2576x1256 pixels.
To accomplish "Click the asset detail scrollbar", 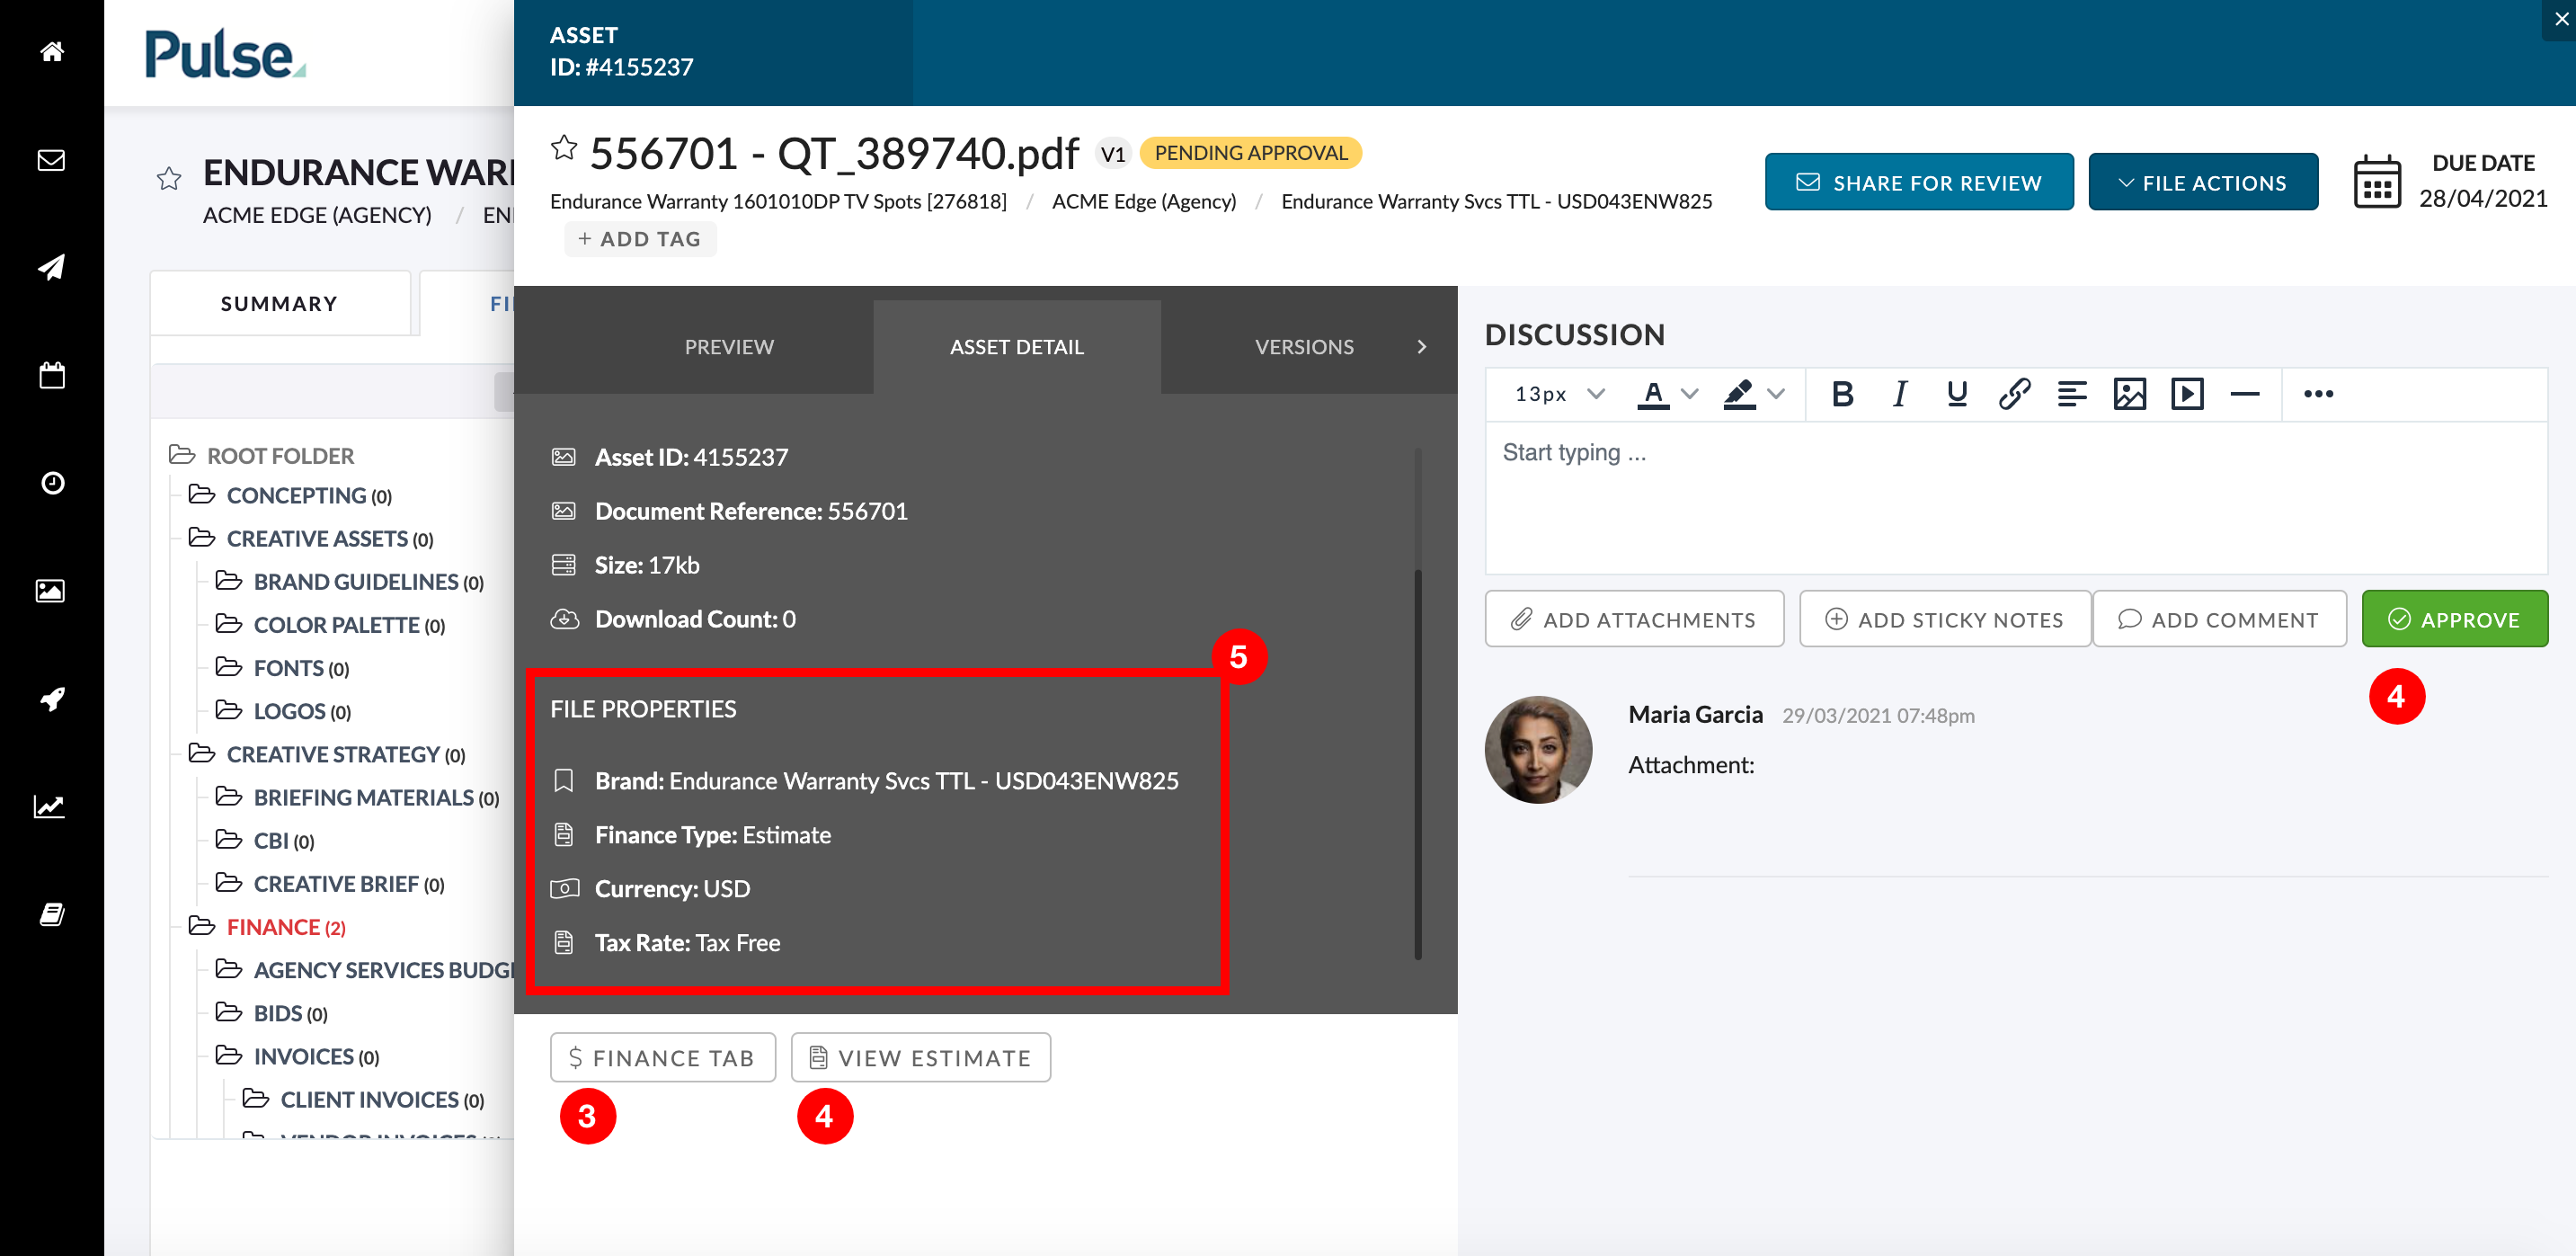I will pos(1418,765).
